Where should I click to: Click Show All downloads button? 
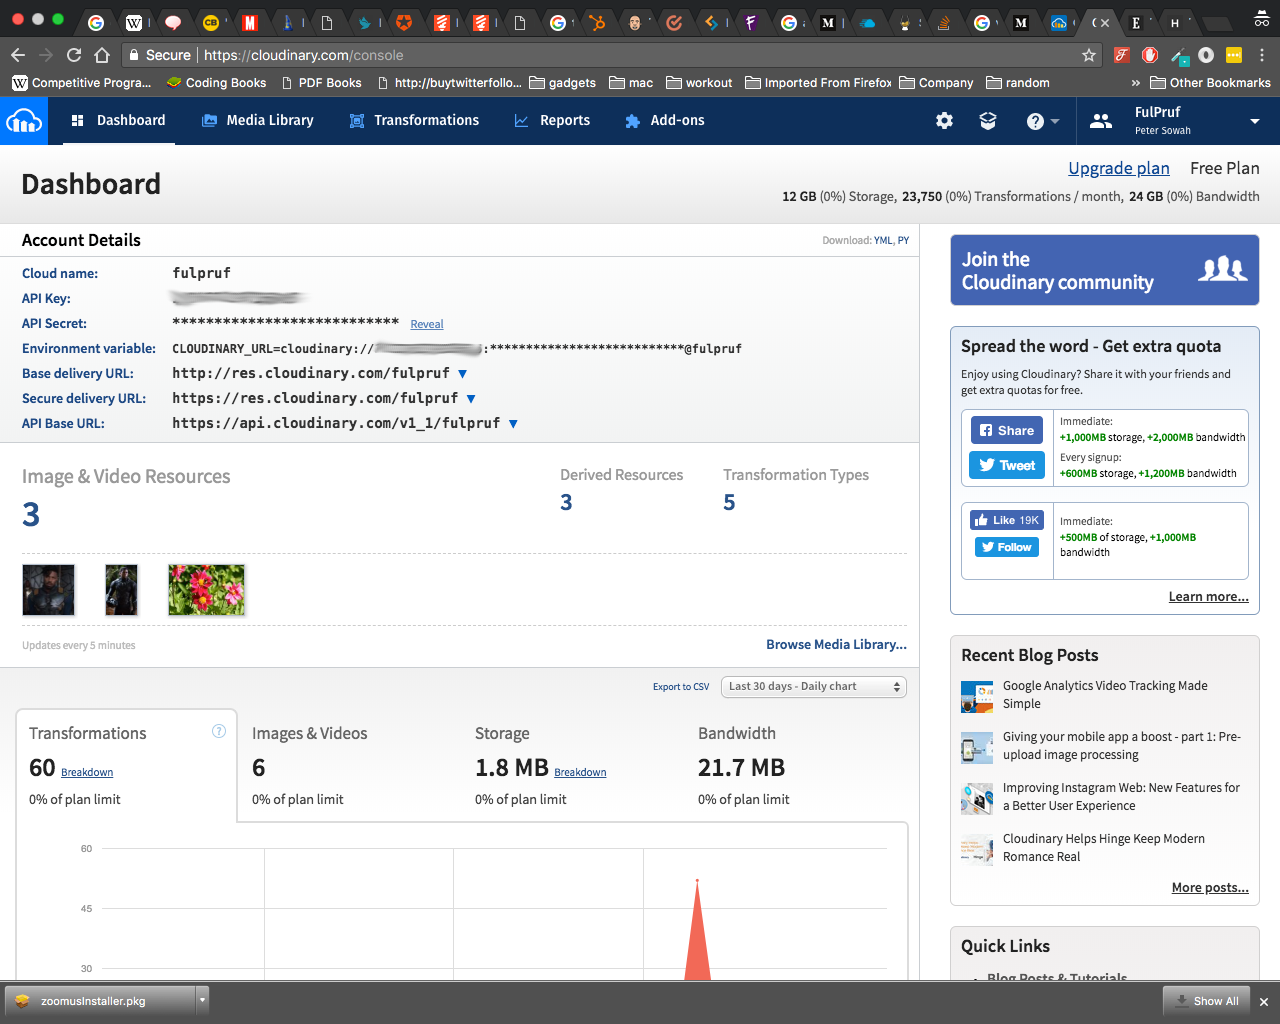(x=1207, y=1001)
